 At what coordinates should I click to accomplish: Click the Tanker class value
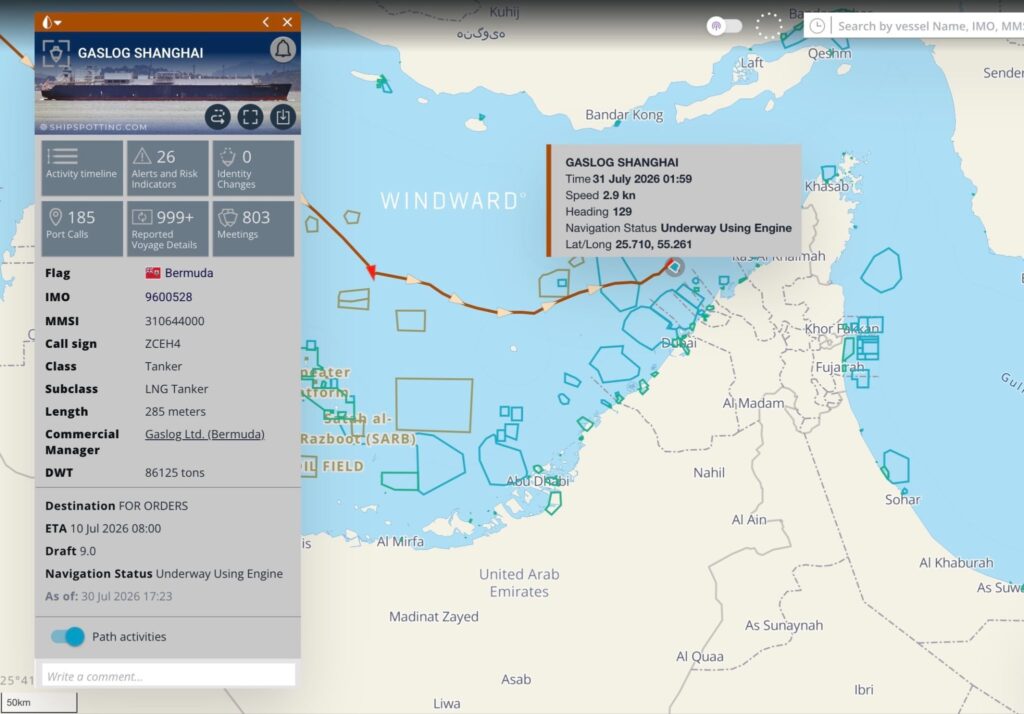tap(163, 366)
